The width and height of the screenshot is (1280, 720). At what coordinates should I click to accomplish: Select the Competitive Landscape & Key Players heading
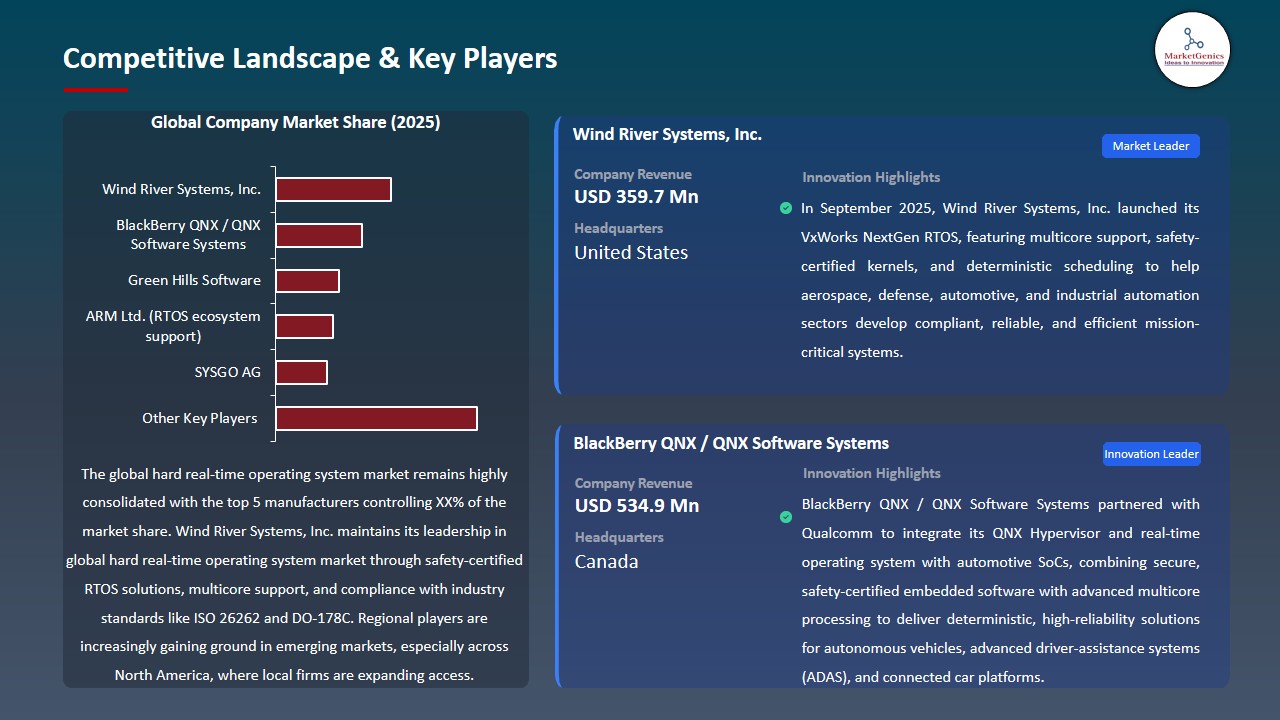pos(310,58)
